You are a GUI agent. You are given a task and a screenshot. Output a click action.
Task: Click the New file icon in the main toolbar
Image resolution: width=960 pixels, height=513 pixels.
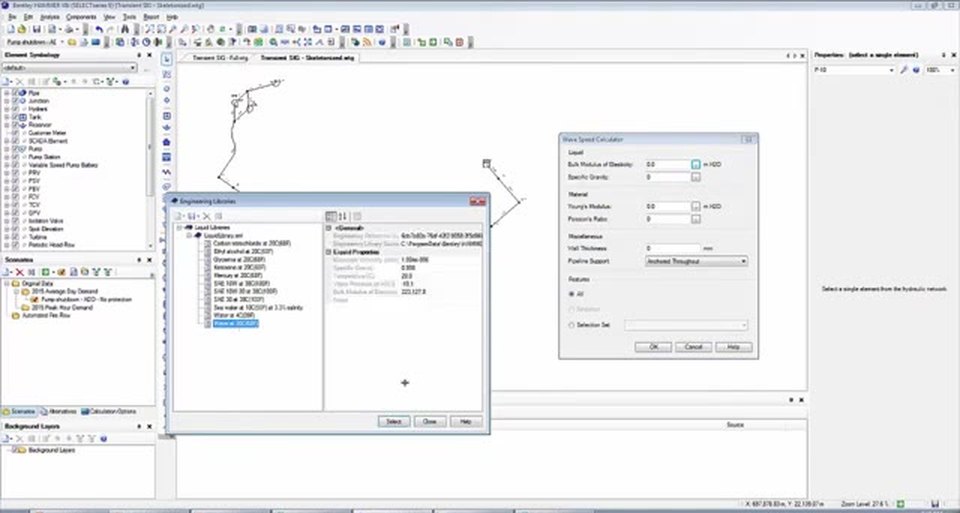(x=12, y=29)
